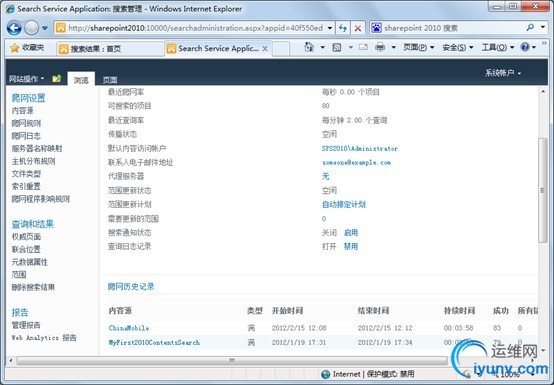
Task: Click 启用 to enable search alerts
Action: pos(351,232)
